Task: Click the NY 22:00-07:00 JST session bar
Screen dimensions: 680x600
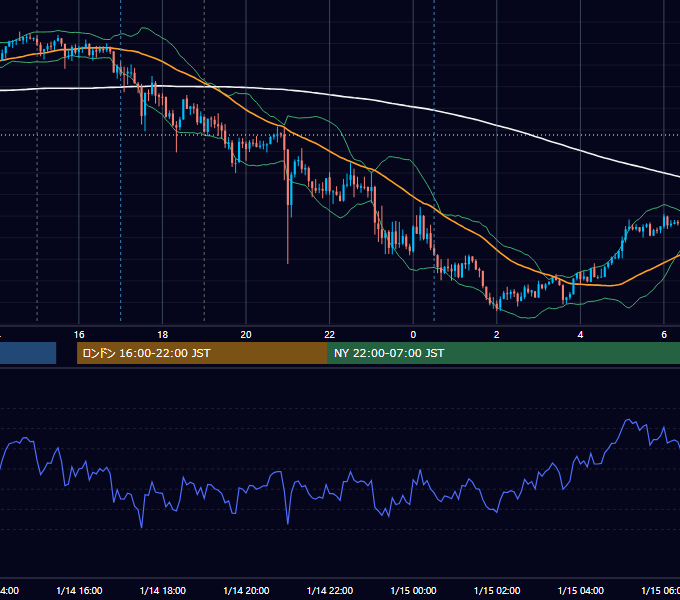Action: [503, 353]
